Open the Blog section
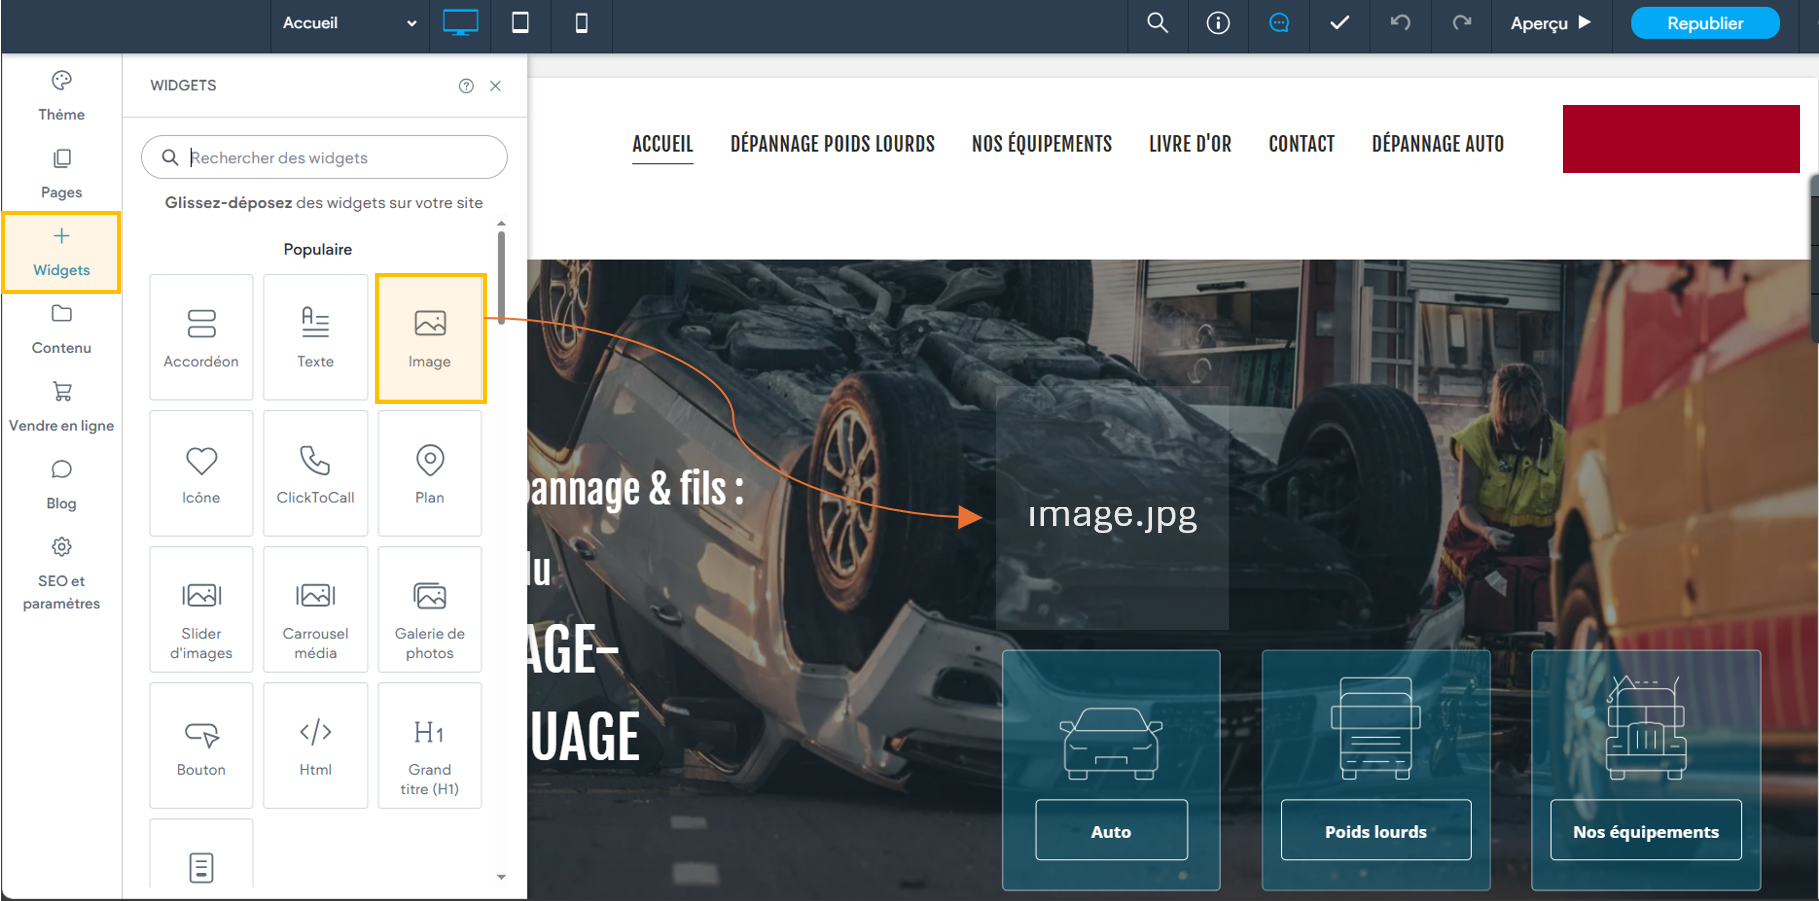 (61, 485)
